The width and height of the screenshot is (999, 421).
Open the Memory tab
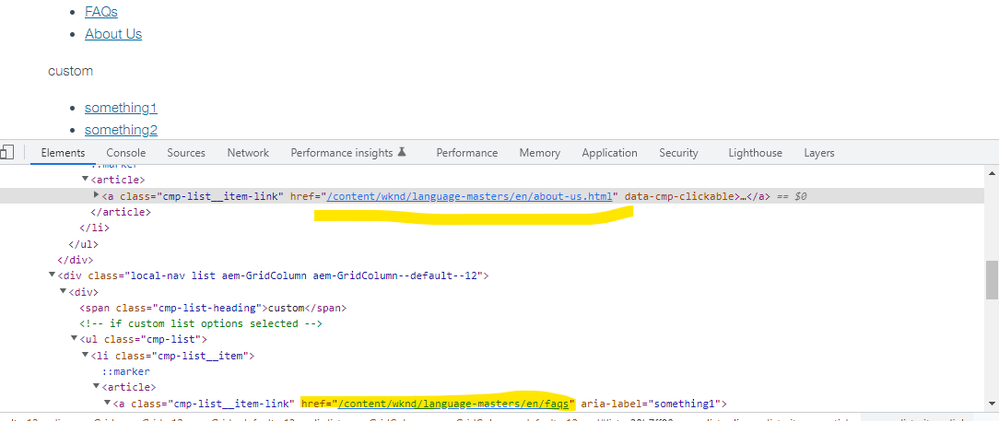tap(539, 153)
